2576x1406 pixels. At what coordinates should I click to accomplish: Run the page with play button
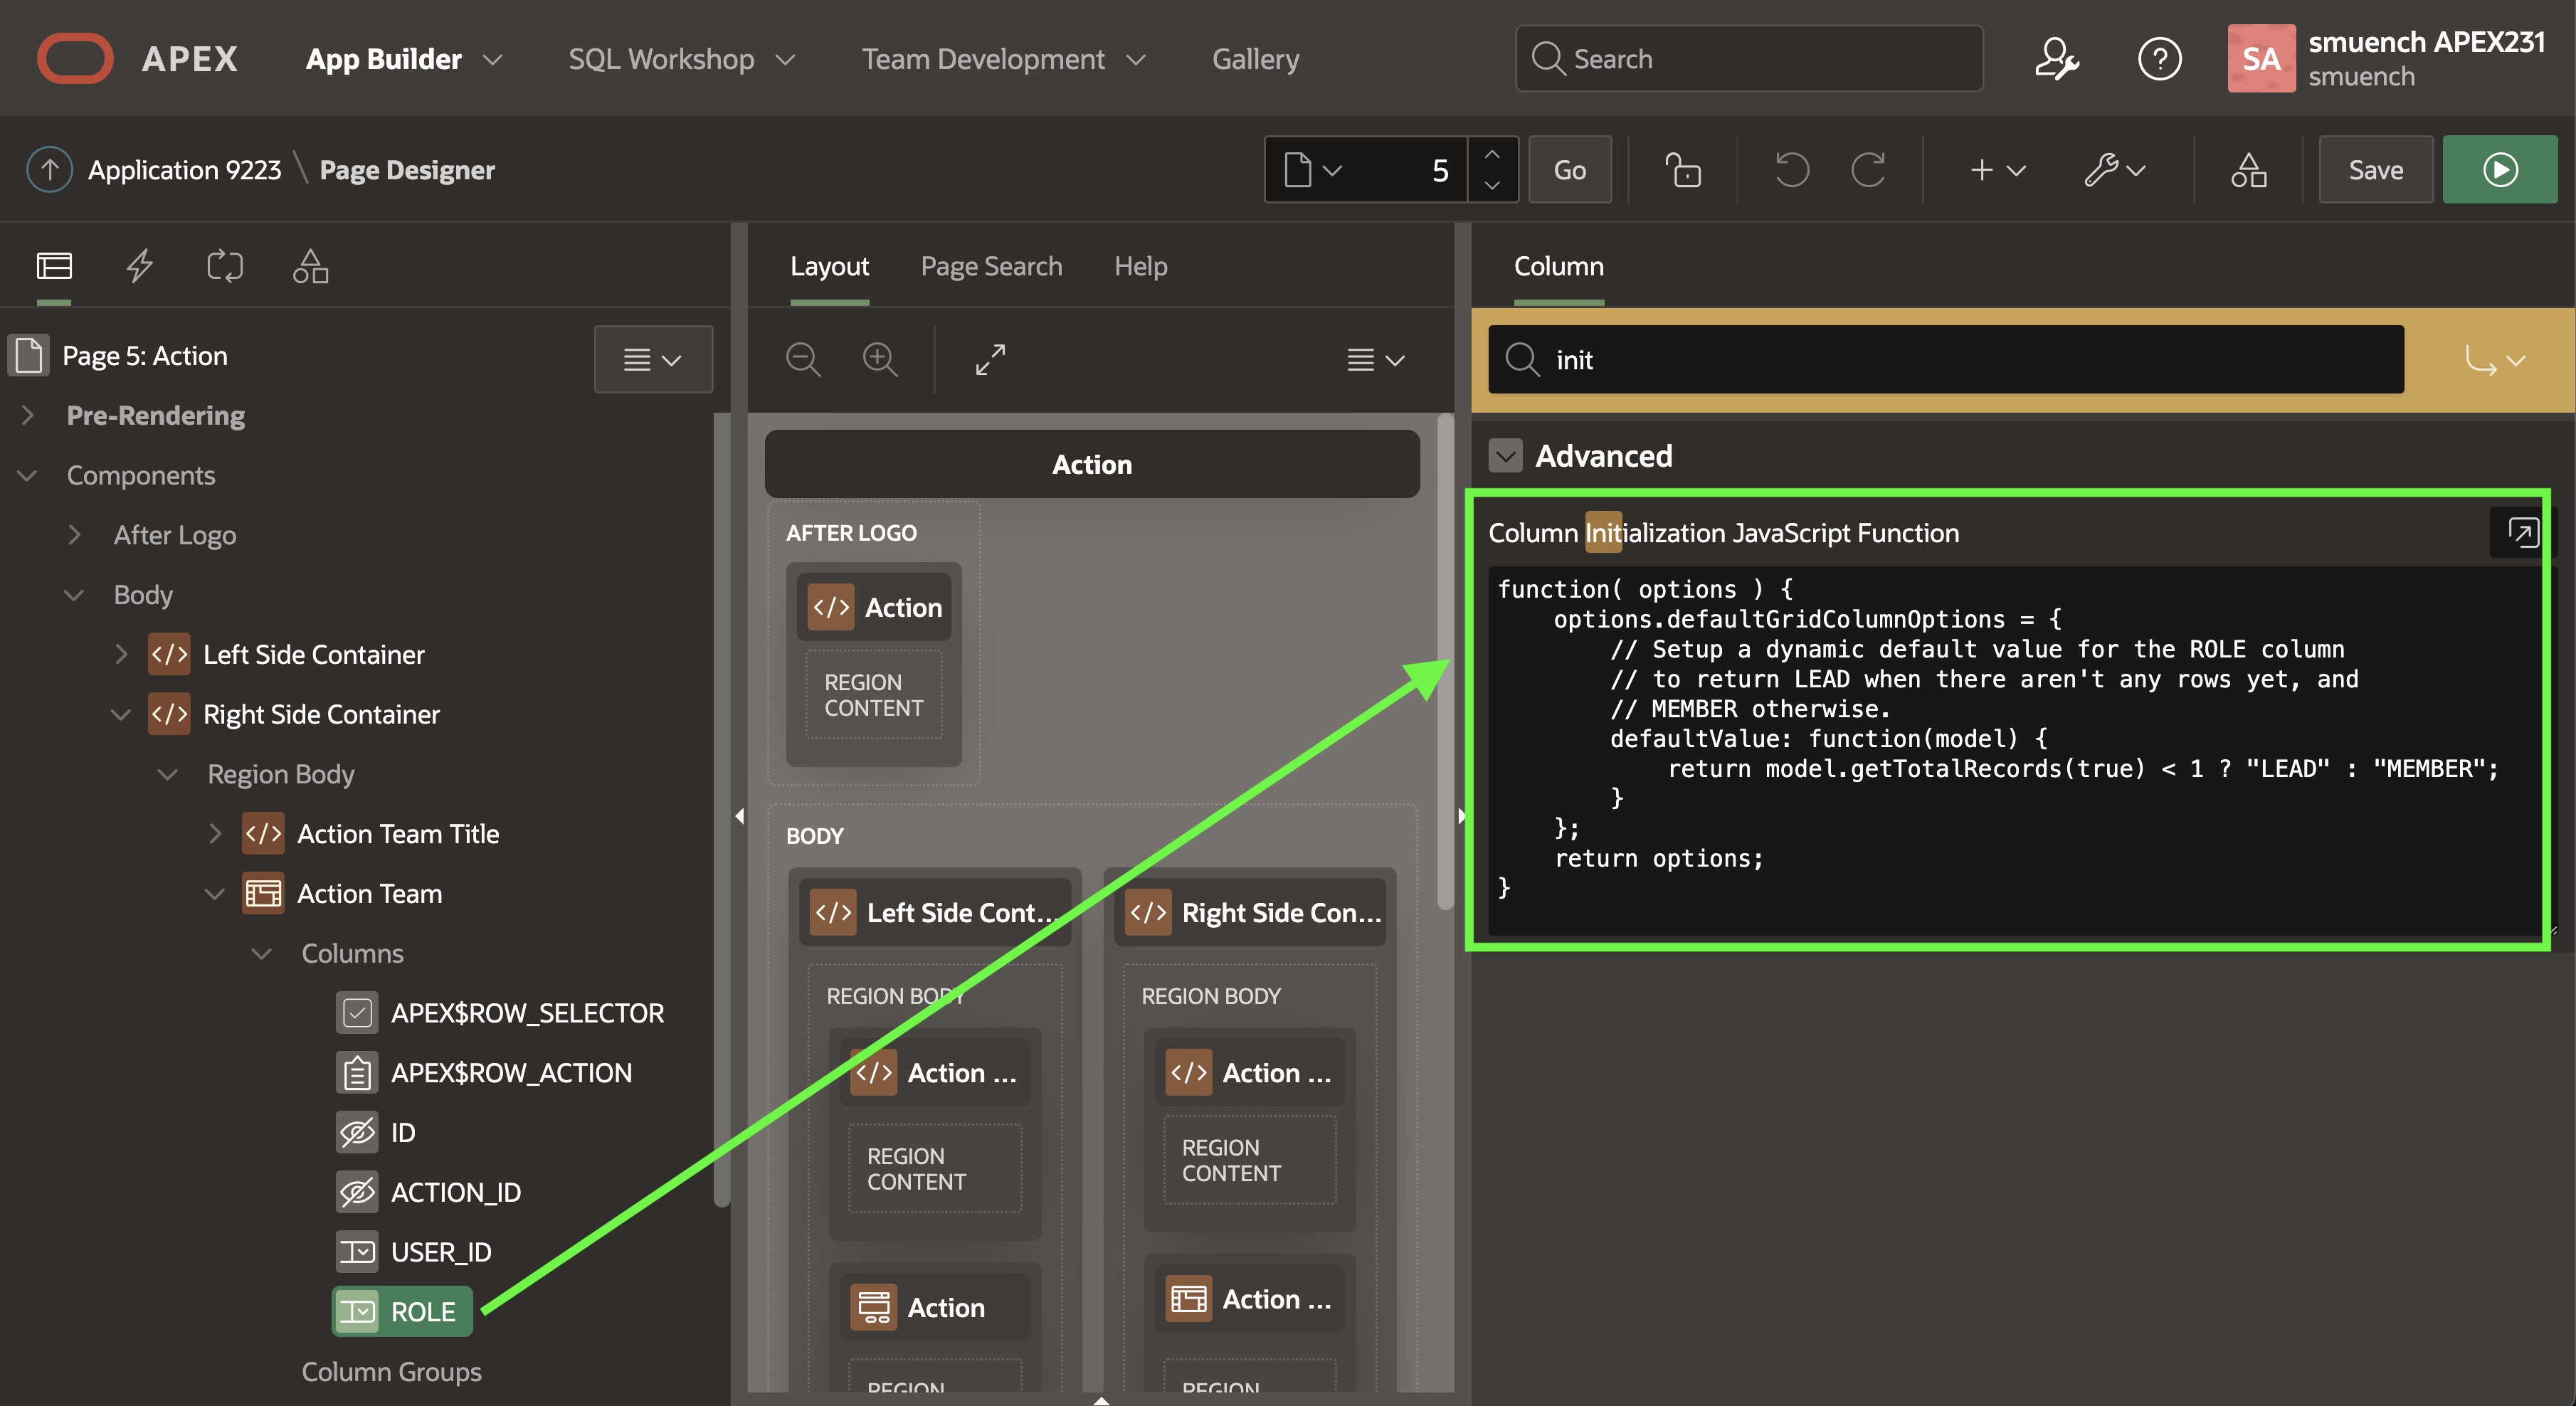pos(2499,170)
